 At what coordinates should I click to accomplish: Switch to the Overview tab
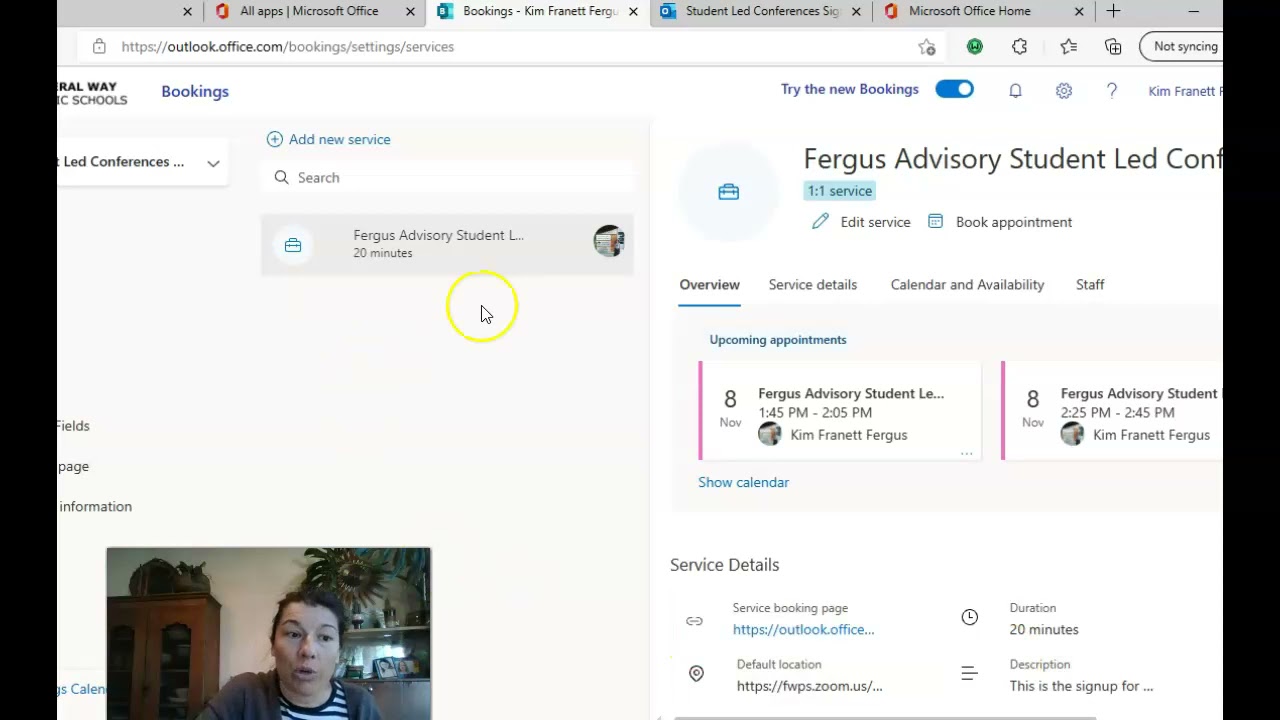709,285
